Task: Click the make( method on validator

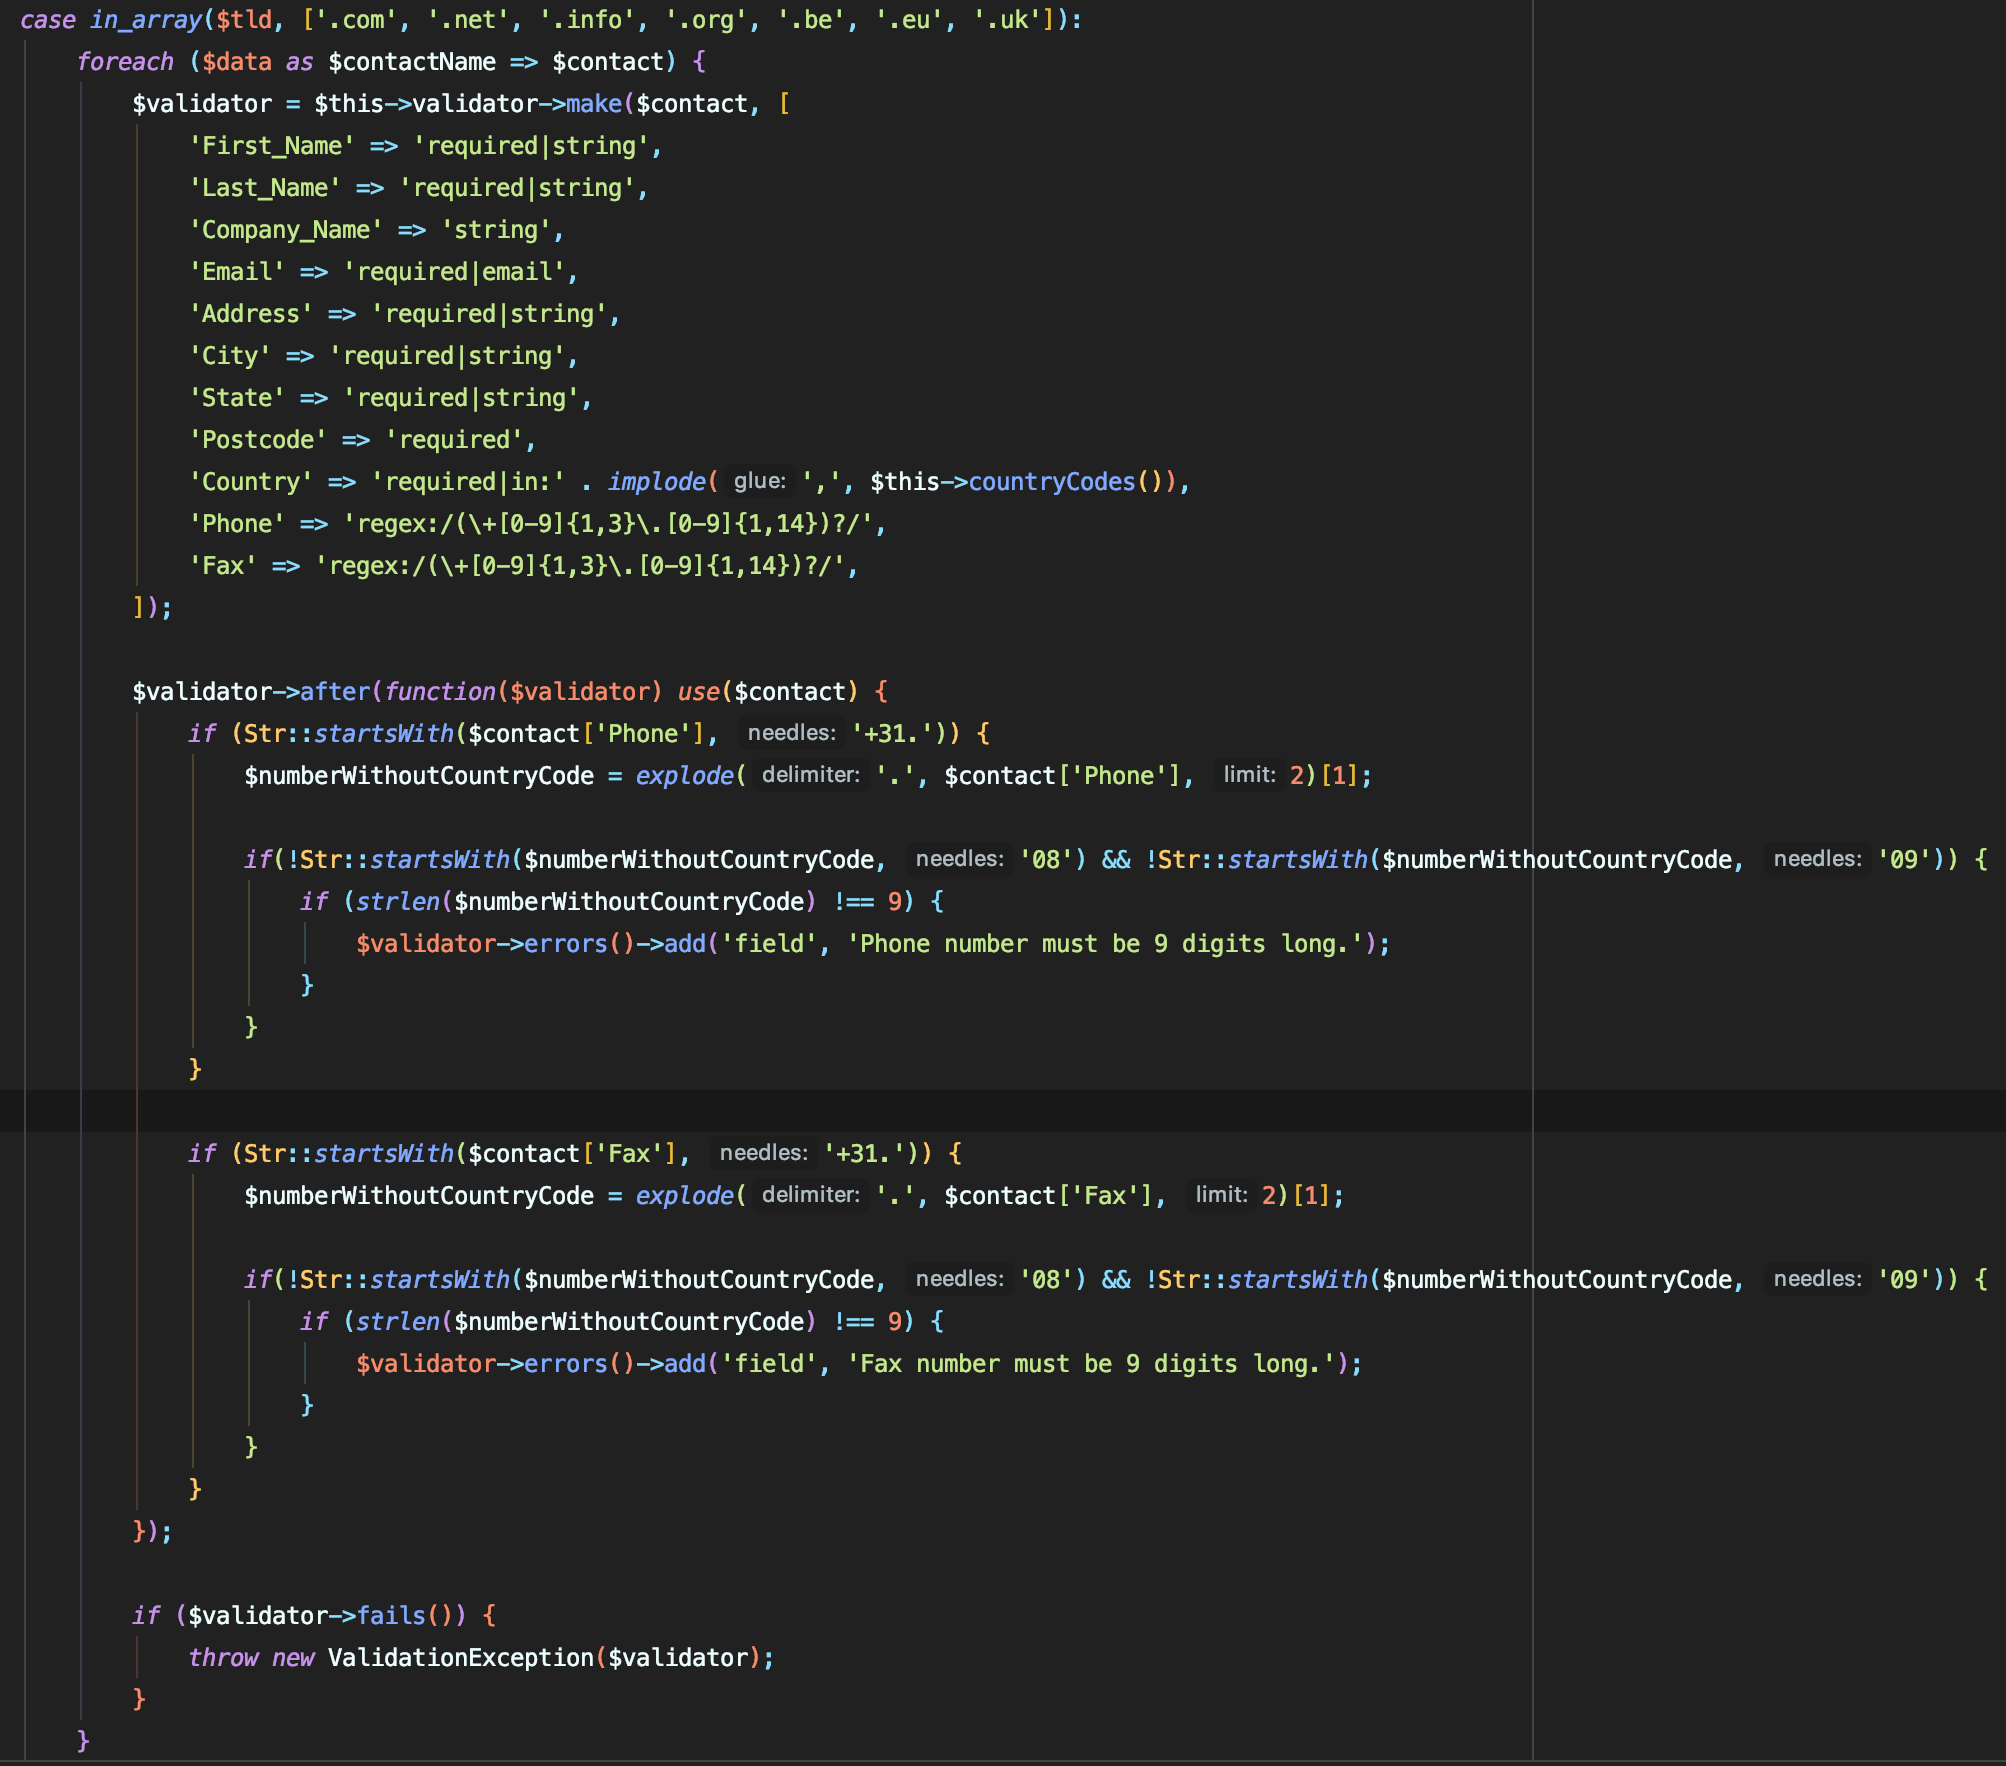Action: [594, 104]
